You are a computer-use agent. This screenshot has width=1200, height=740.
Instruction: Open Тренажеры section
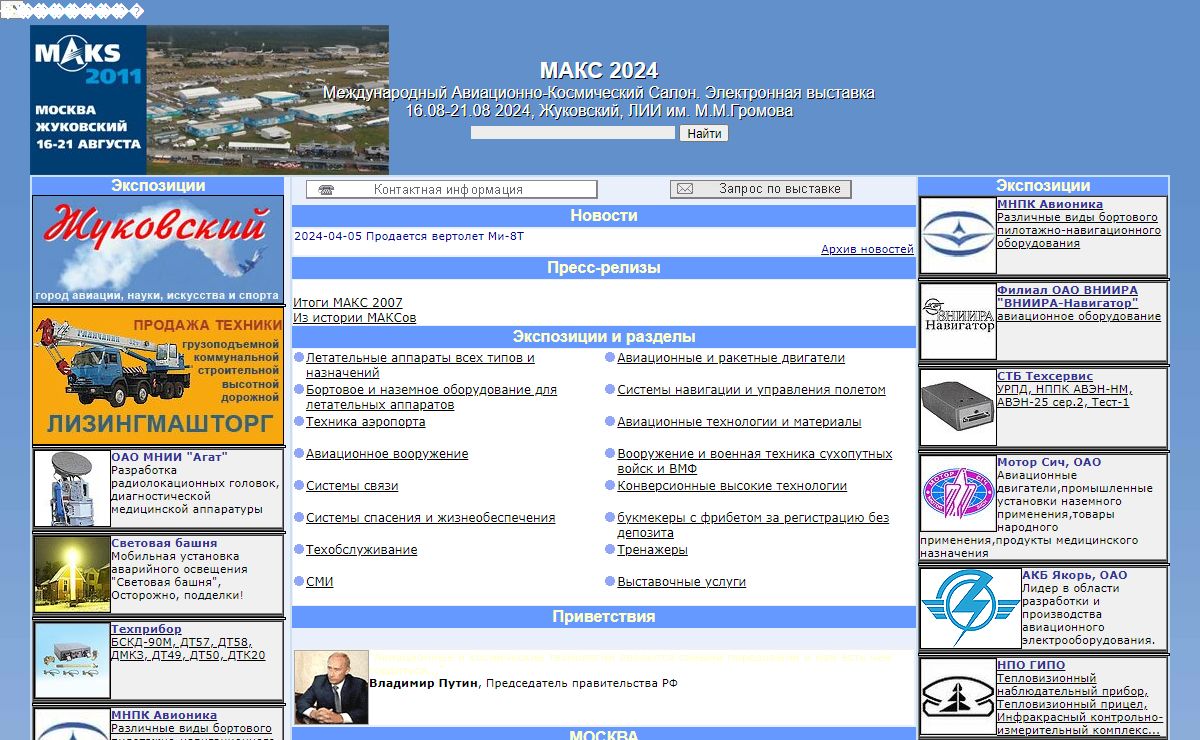(652, 550)
